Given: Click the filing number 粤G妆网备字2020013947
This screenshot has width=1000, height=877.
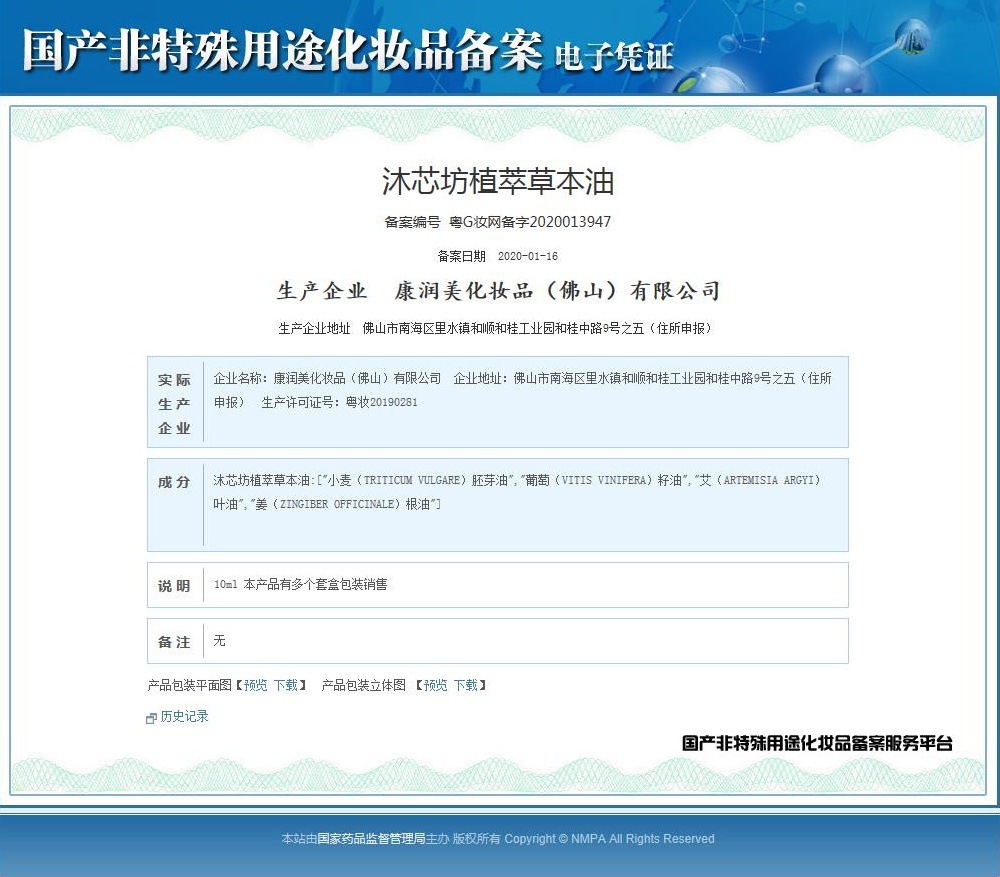Looking at the screenshot, I should coord(530,222).
